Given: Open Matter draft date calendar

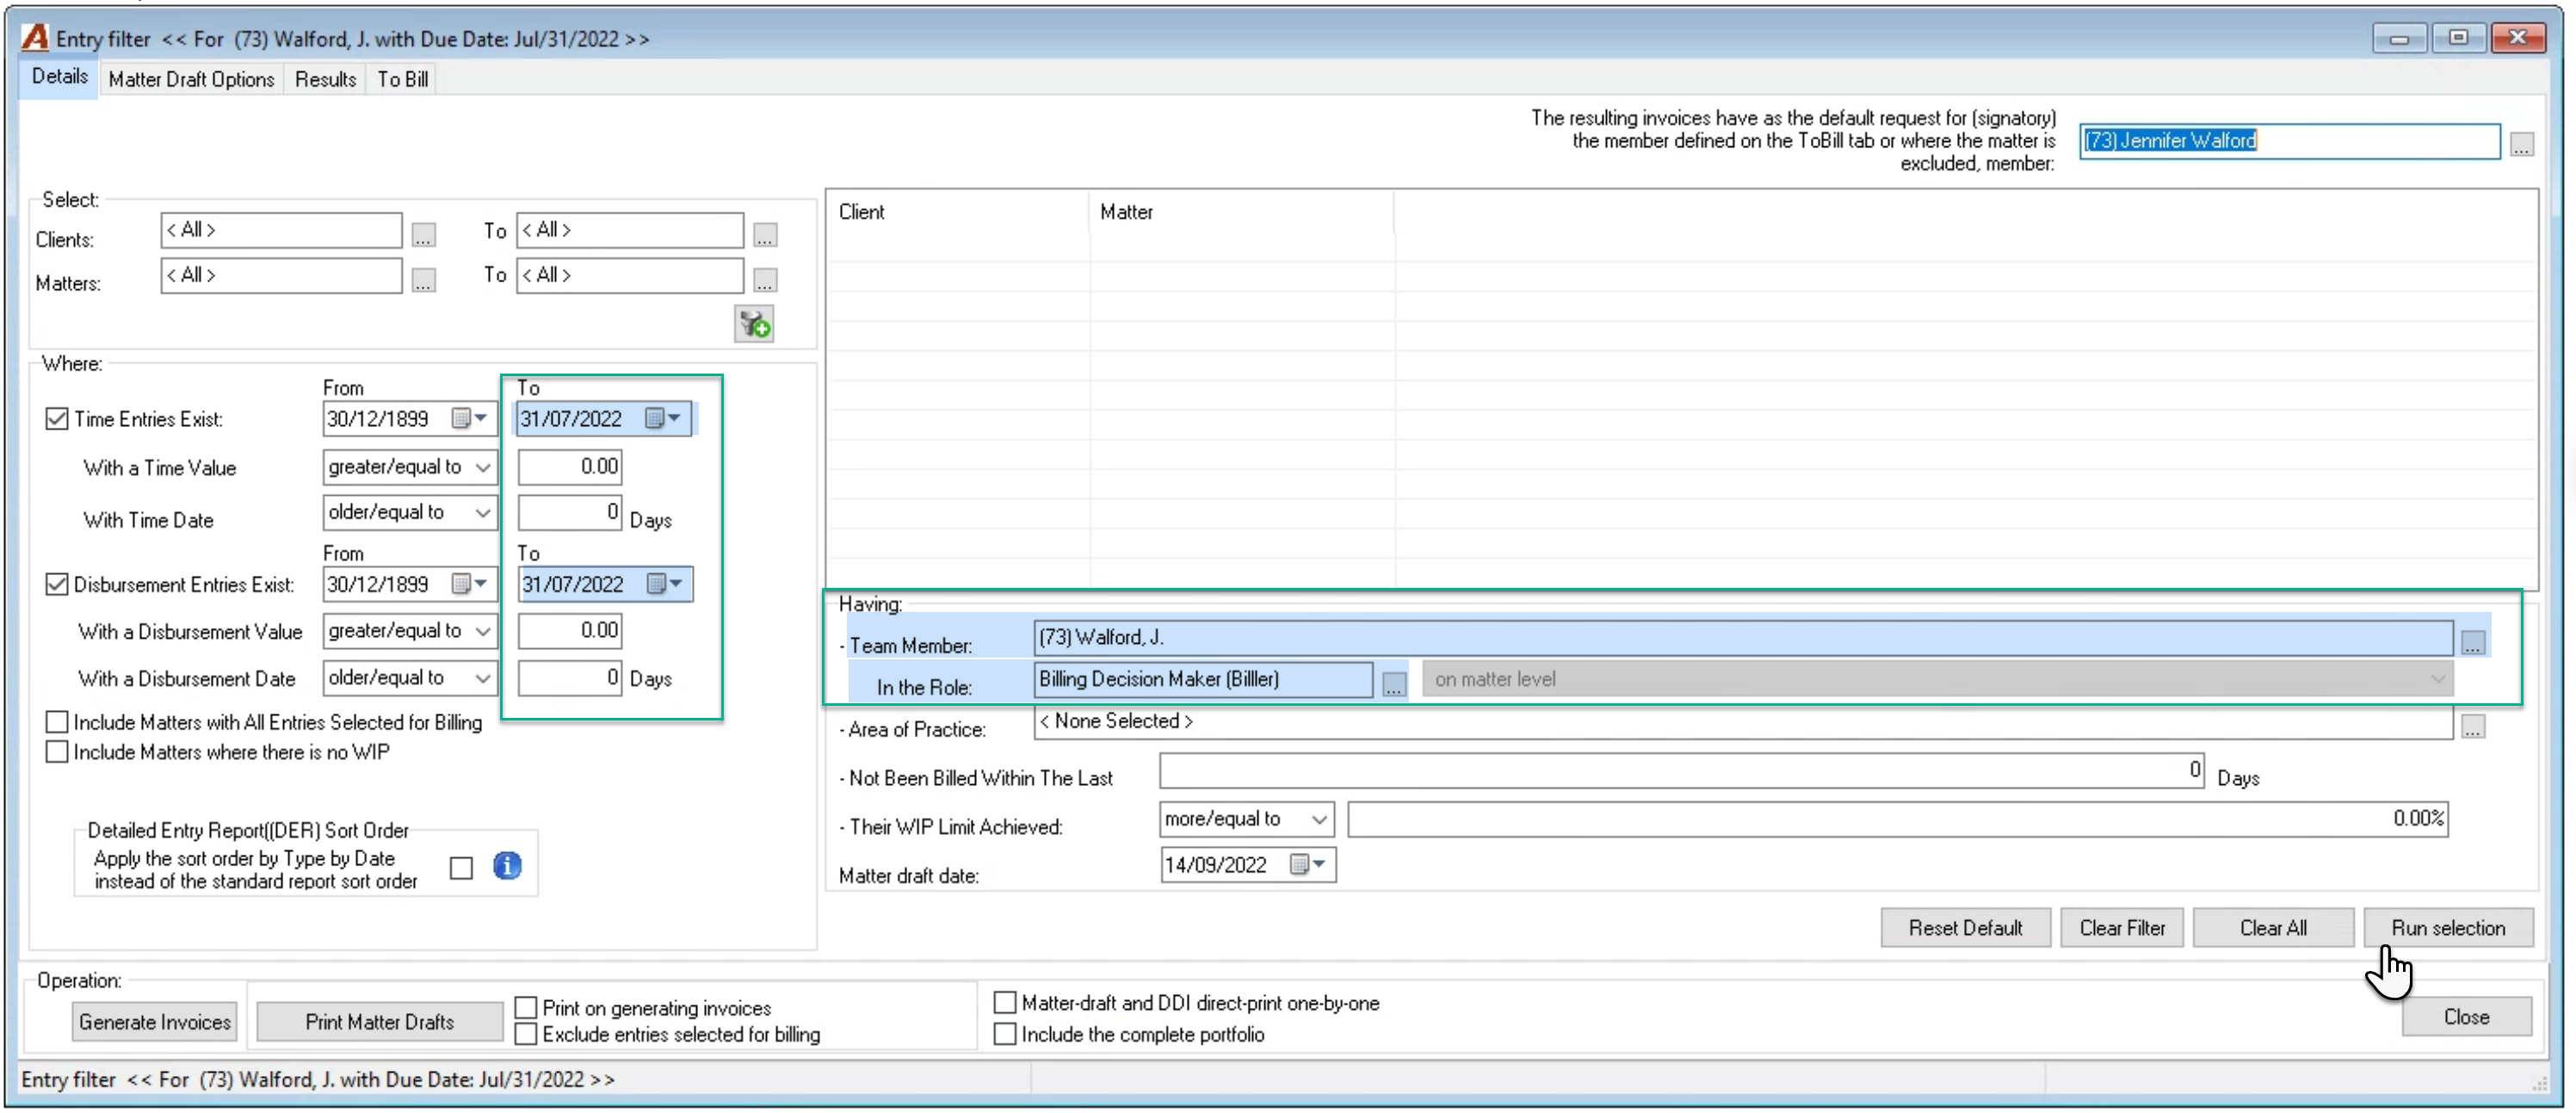Looking at the screenshot, I should click(x=1308, y=865).
